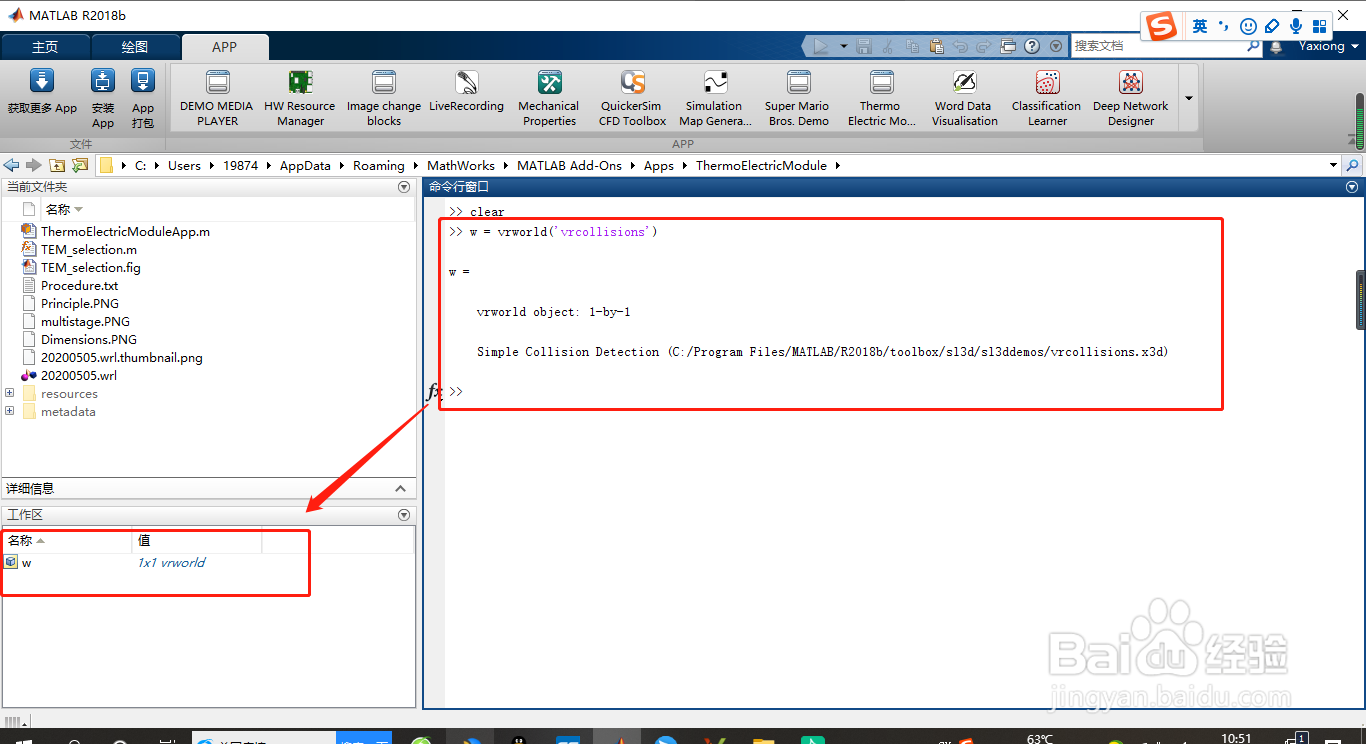Click the 搜索文档 search documentation field
Screen dimensions: 1366x744
(1158, 46)
